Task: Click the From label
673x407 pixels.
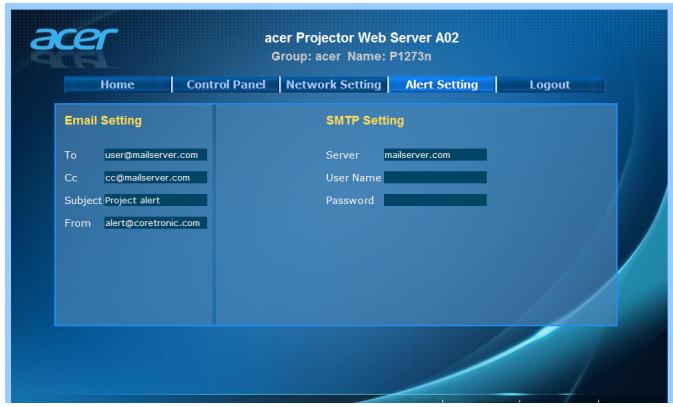Action: click(x=78, y=223)
